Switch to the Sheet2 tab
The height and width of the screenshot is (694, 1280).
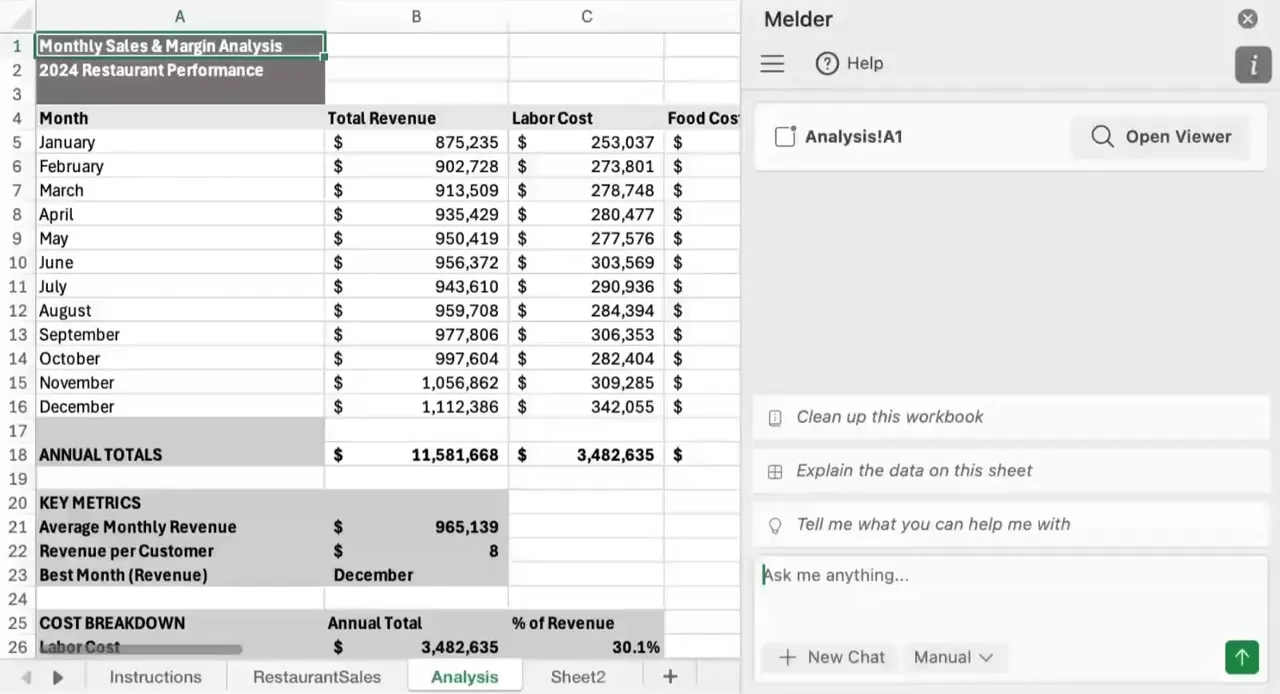point(578,677)
